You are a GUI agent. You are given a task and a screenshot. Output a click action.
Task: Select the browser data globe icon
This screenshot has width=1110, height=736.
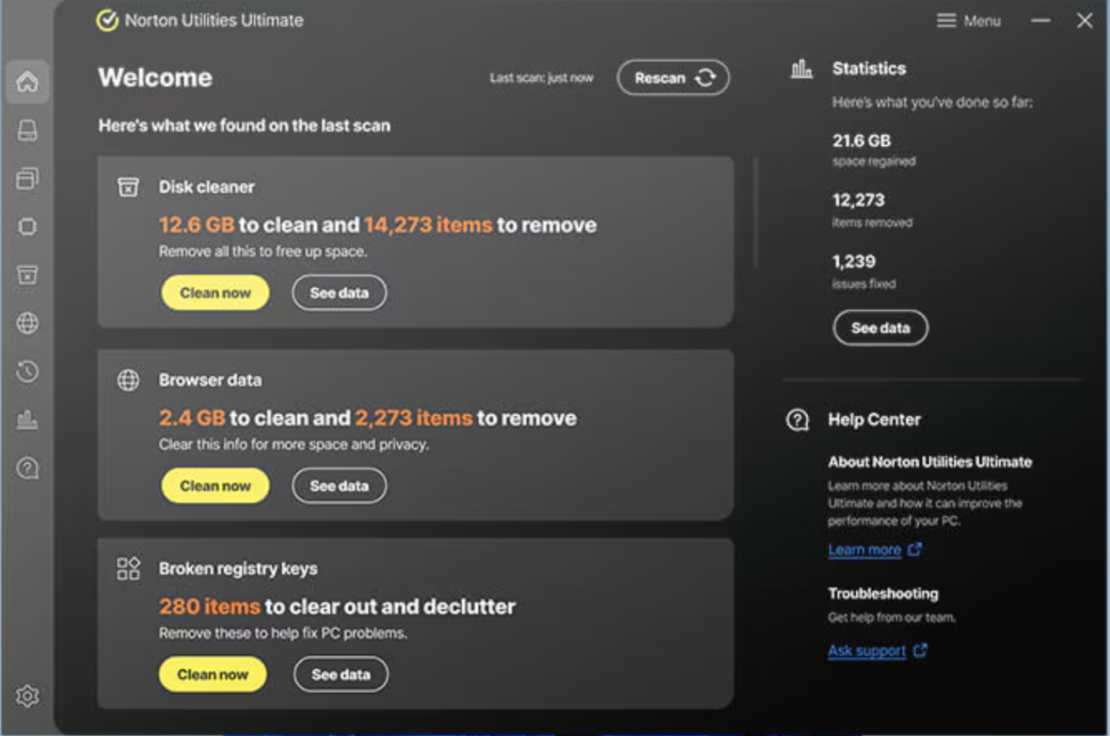coord(27,324)
